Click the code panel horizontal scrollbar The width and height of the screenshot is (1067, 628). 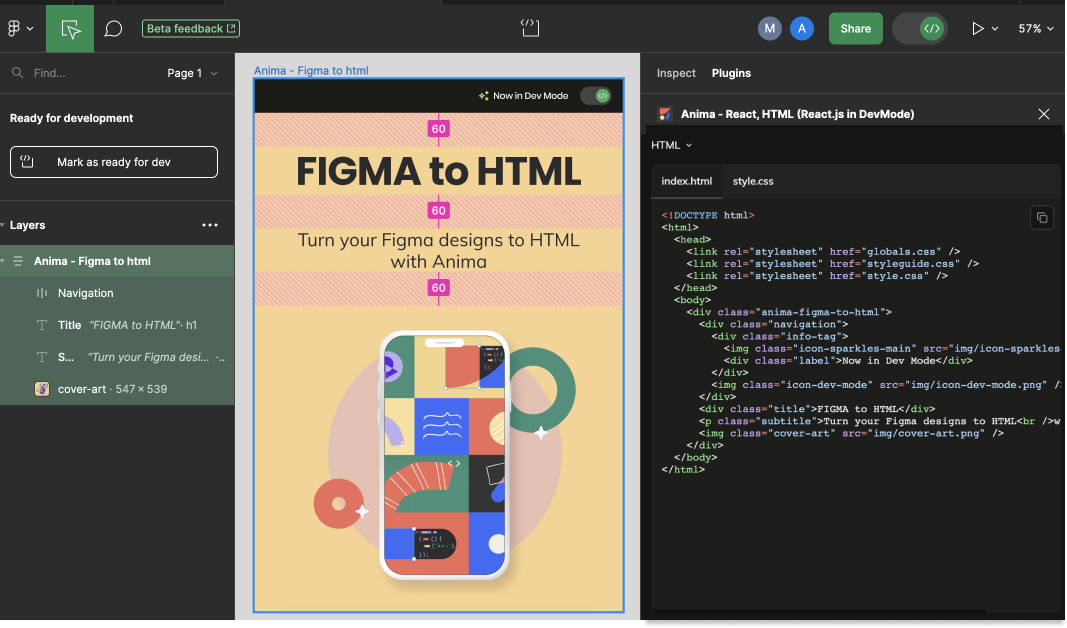pos(819,610)
